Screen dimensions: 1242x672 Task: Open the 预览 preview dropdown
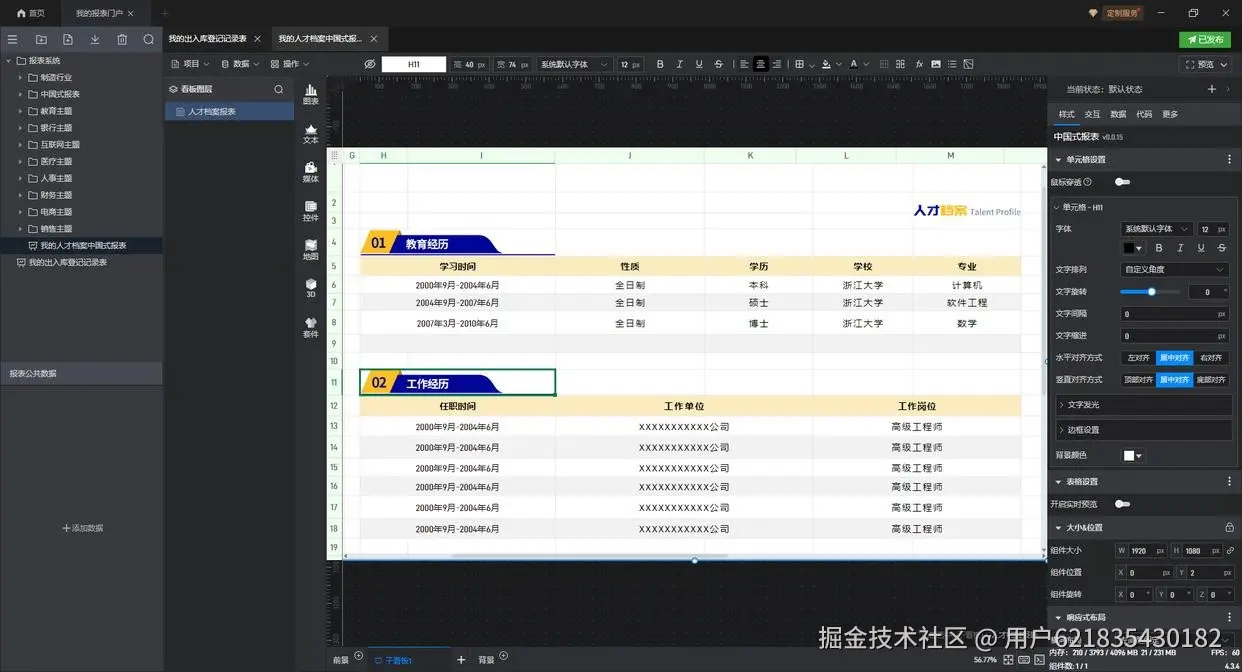tap(1206, 64)
